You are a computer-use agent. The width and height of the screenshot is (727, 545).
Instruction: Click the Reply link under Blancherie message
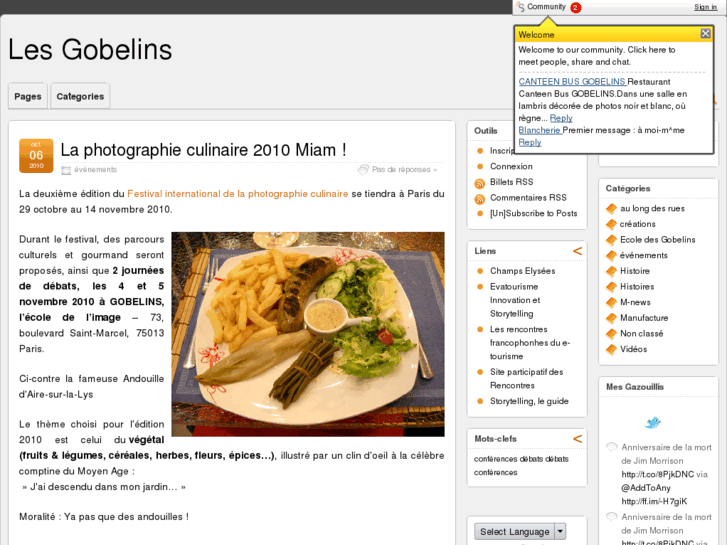(x=529, y=142)
